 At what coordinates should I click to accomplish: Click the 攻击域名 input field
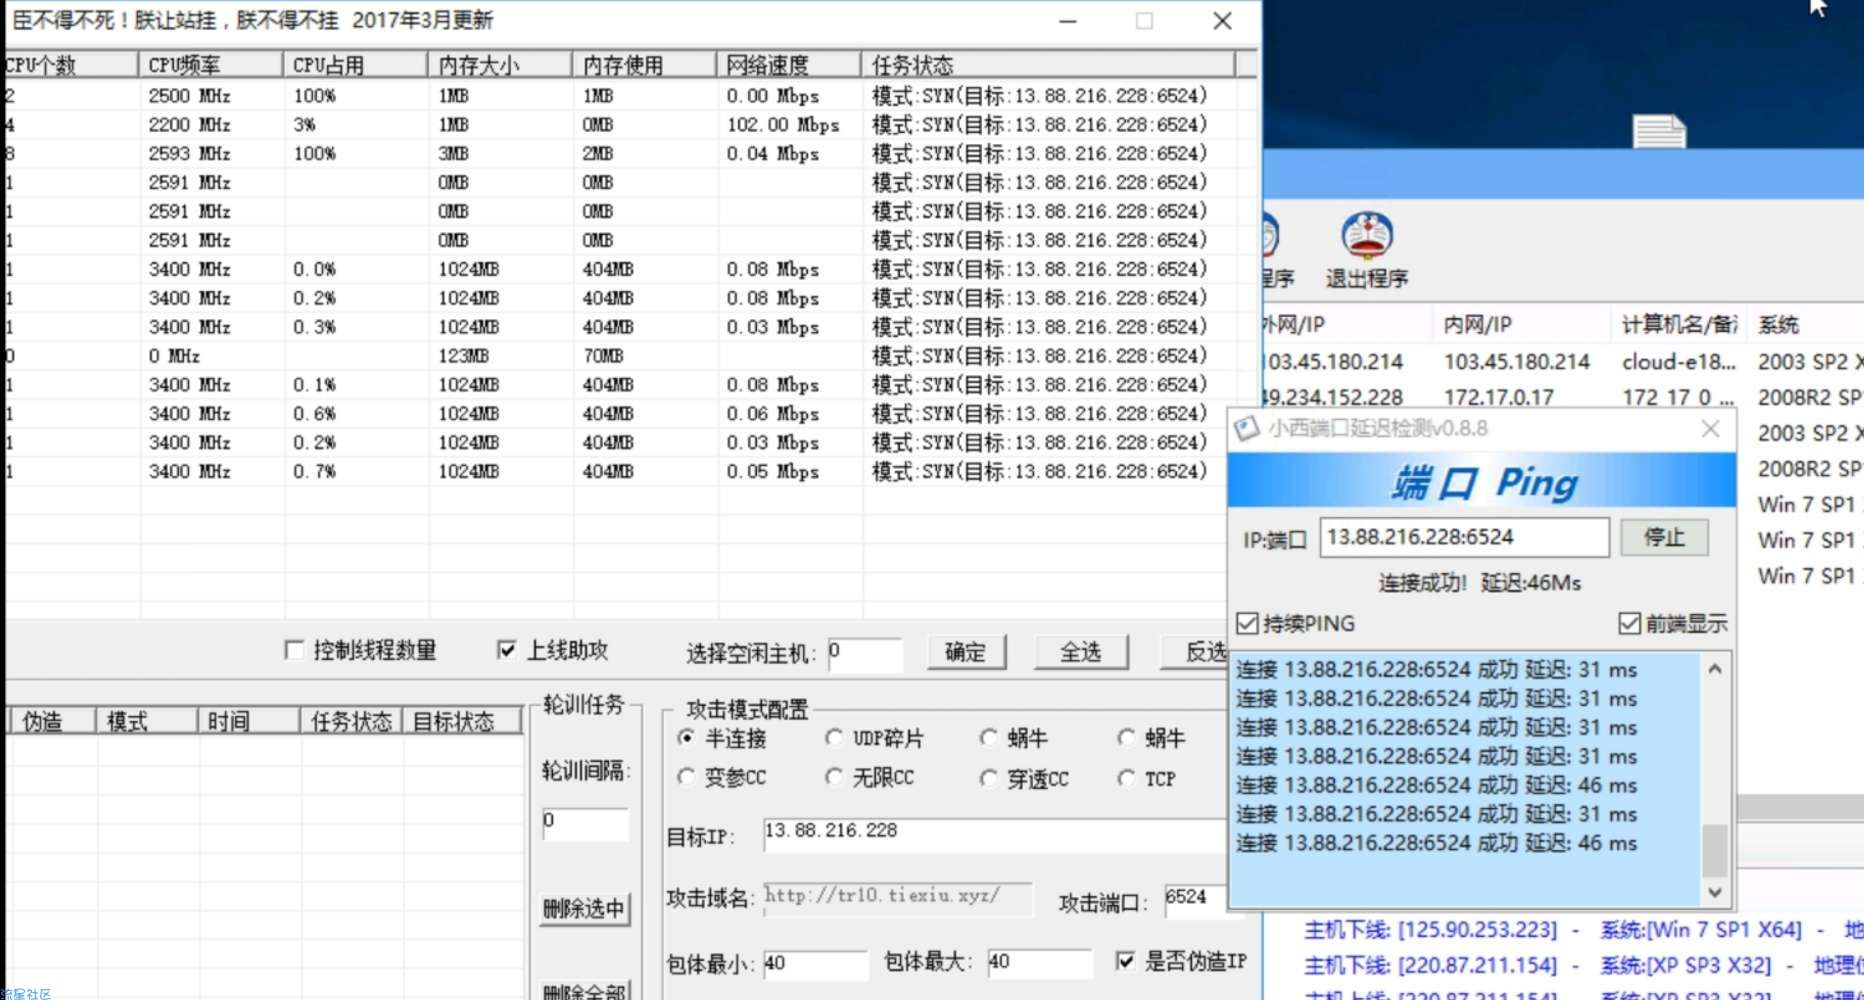click(897, 898)
